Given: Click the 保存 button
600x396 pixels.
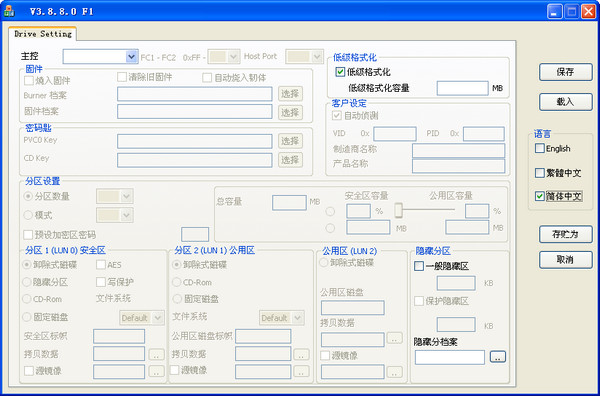Looking at the screenshot, I should click(566, 72).
